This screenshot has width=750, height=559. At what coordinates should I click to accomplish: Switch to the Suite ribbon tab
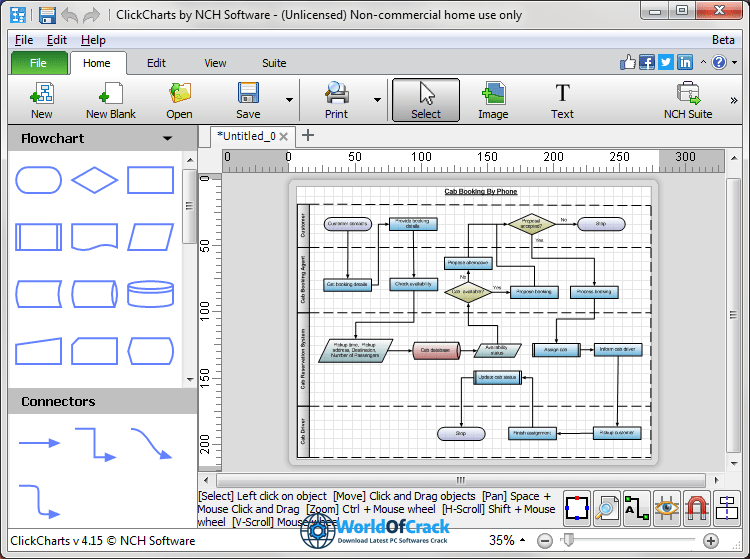[274, 63]
